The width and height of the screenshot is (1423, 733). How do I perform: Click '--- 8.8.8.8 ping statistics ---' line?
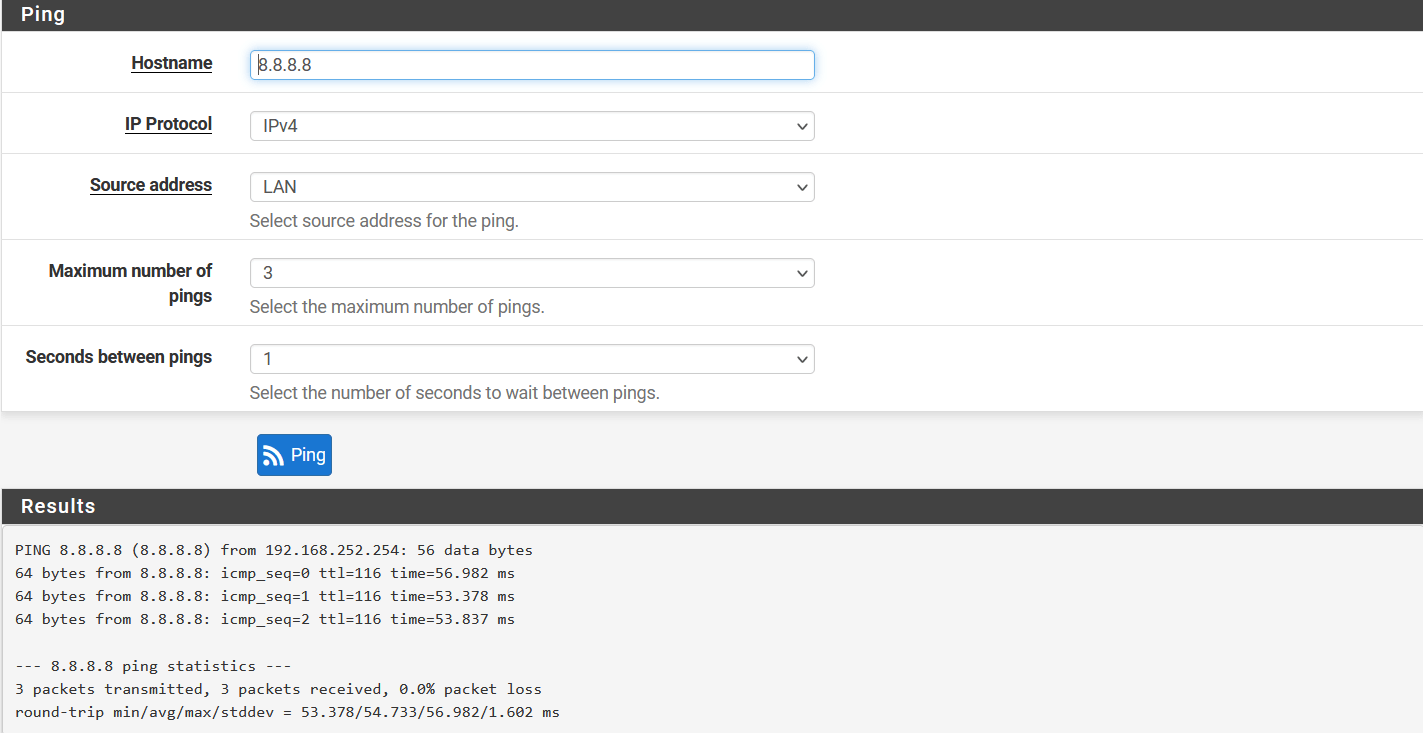pos(153,666)
